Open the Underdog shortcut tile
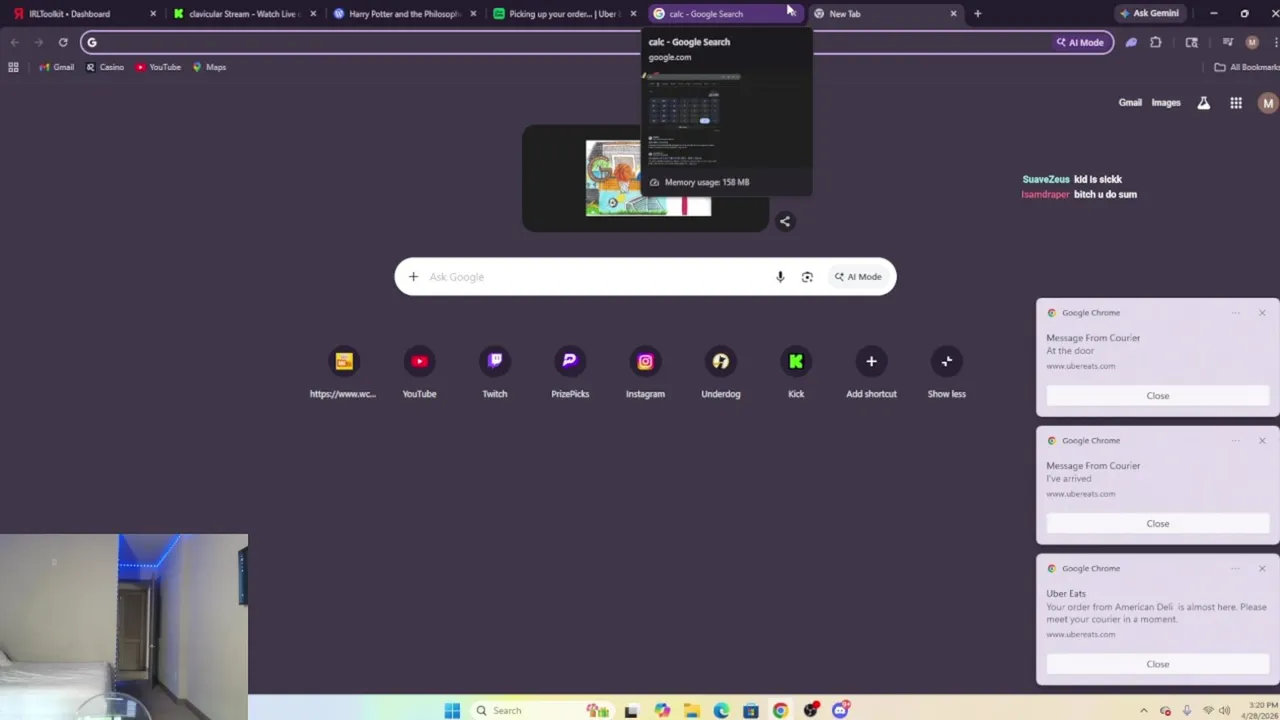Viewport: 1280px width, 720px height. coord(721,372)
